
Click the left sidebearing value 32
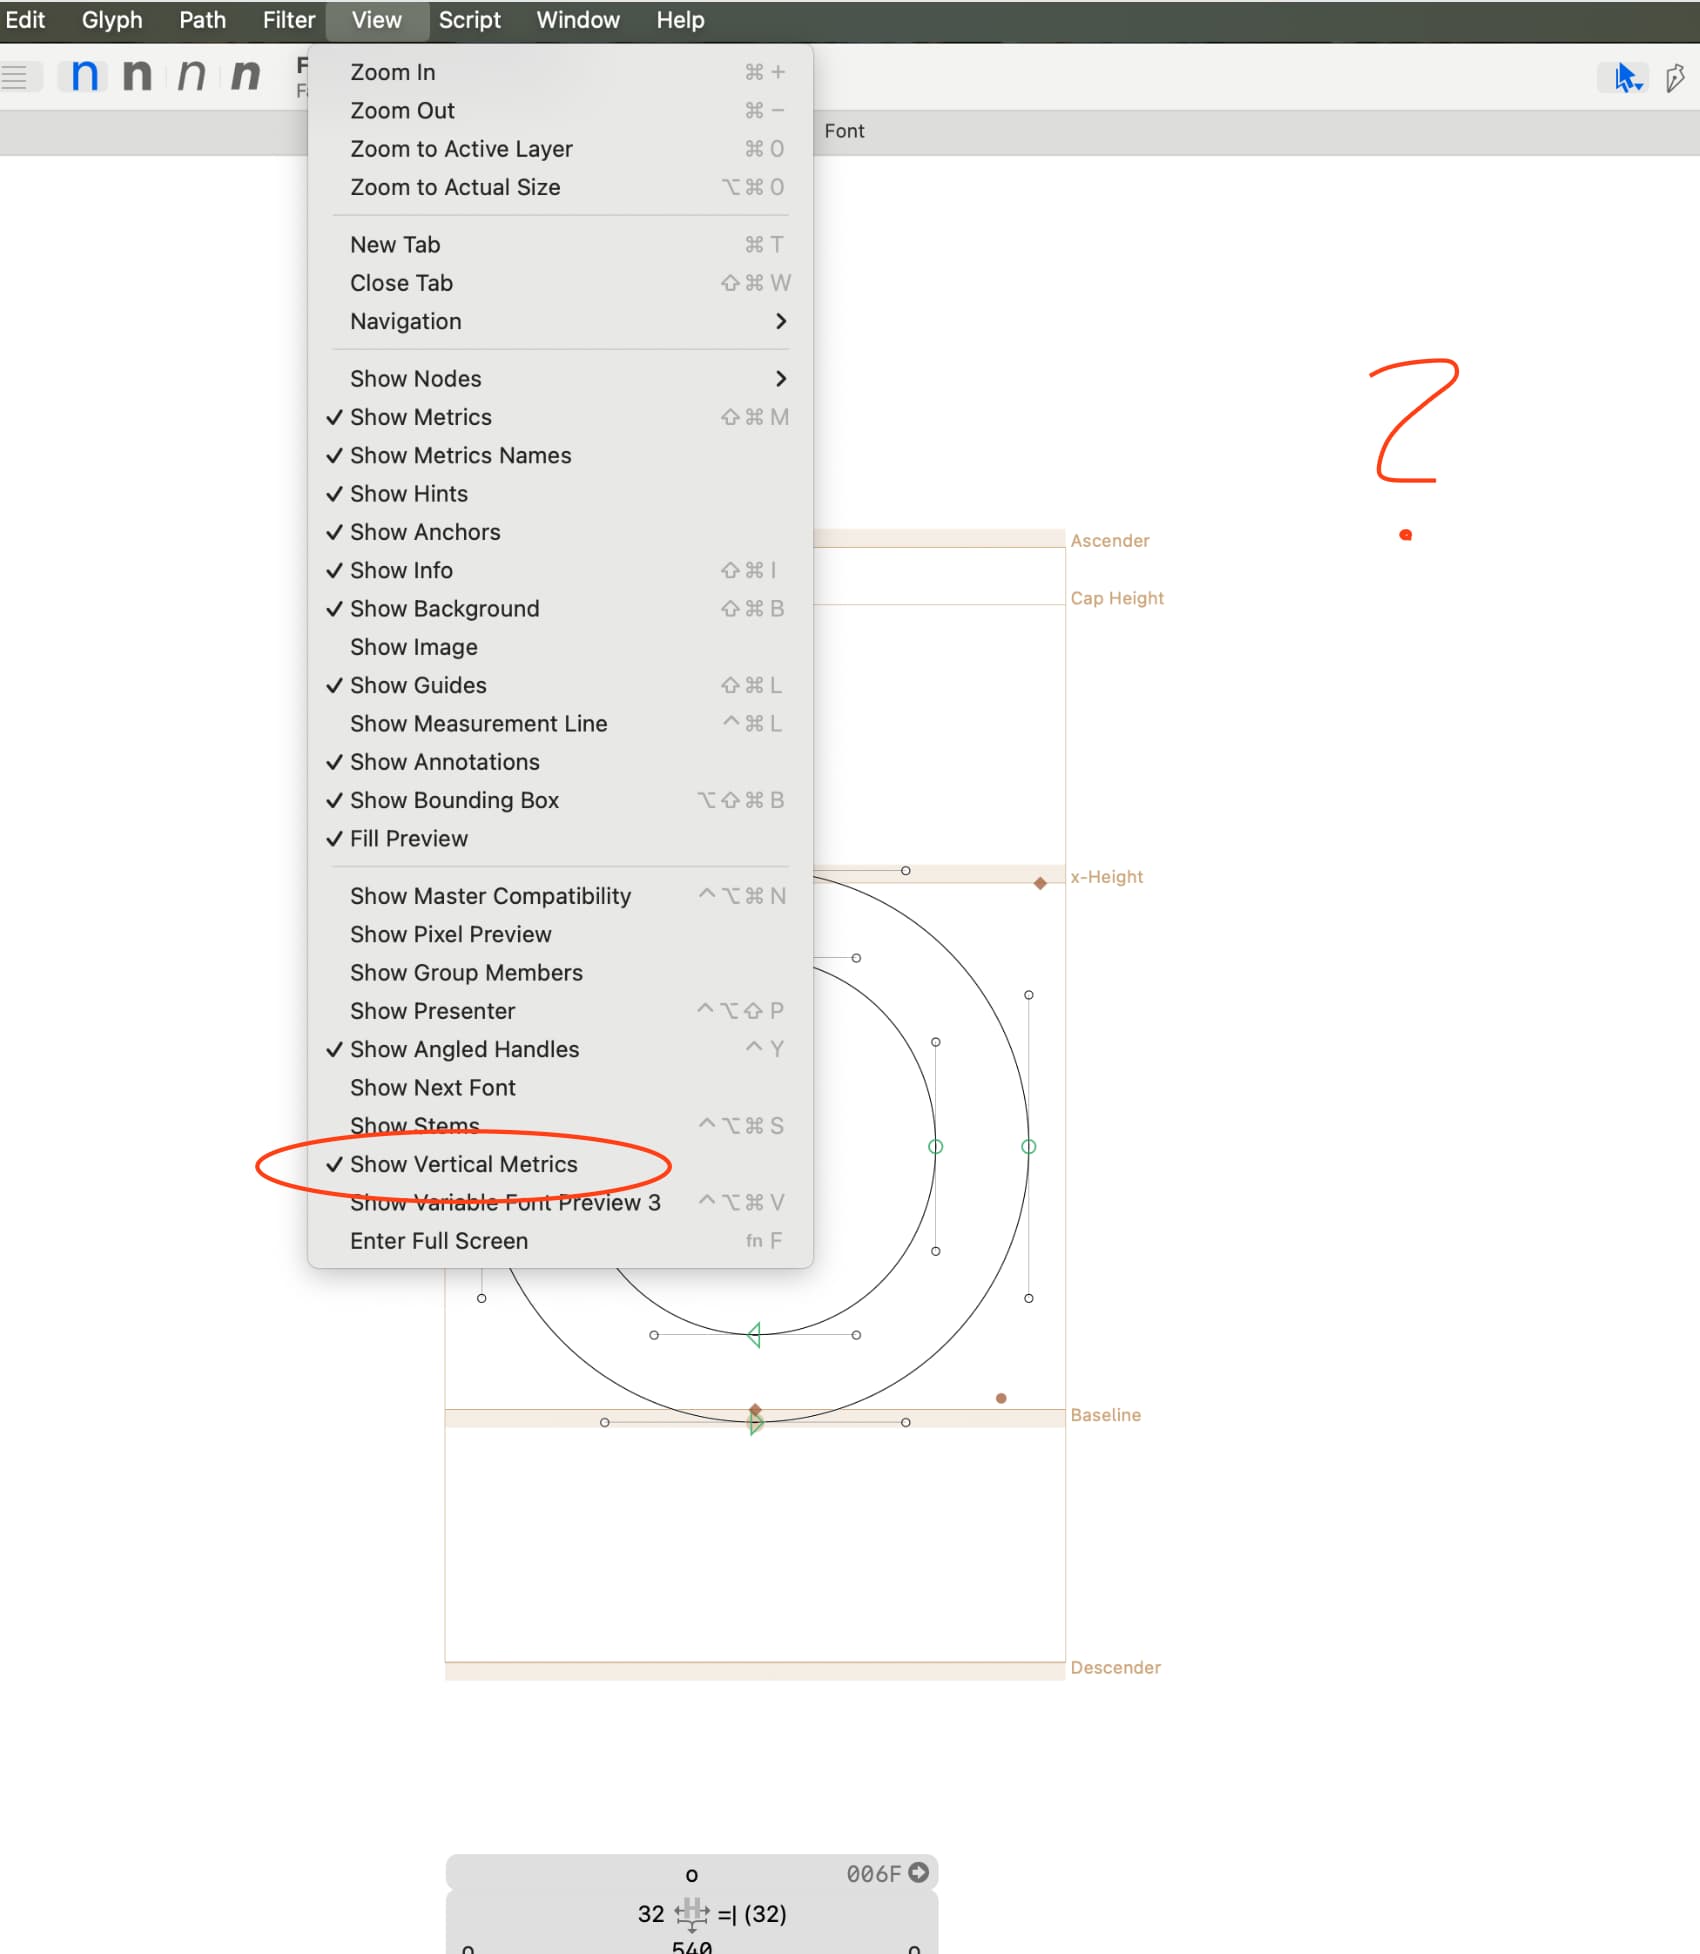click(650, 1914)
